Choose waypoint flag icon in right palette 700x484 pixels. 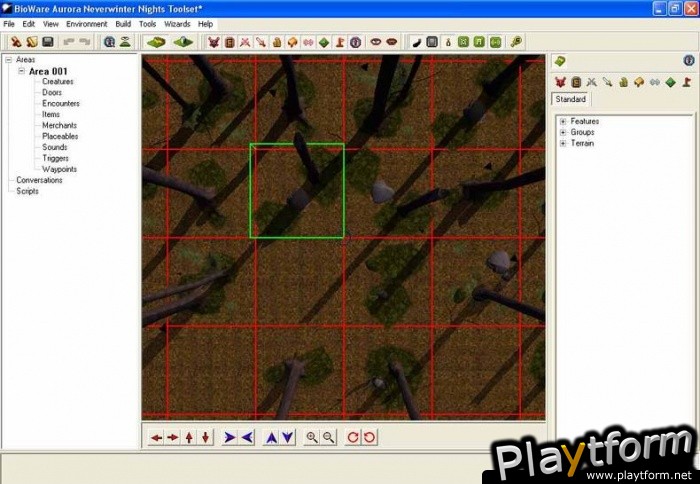[x=686, y=82]
